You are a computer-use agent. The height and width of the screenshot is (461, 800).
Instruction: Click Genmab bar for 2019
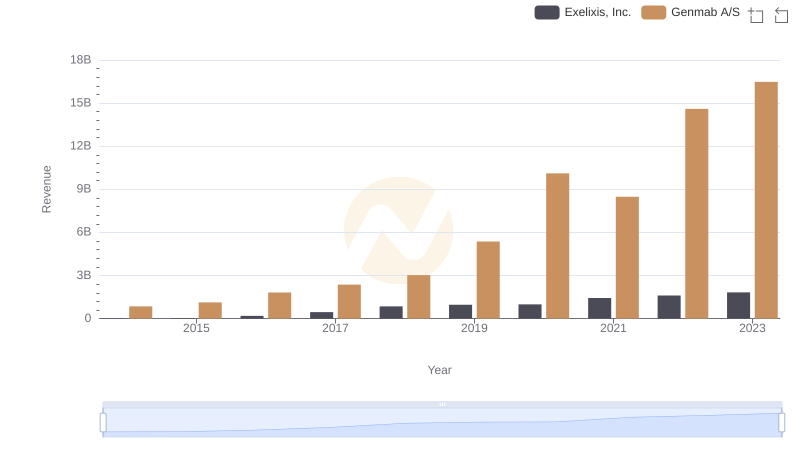(488, 280)
